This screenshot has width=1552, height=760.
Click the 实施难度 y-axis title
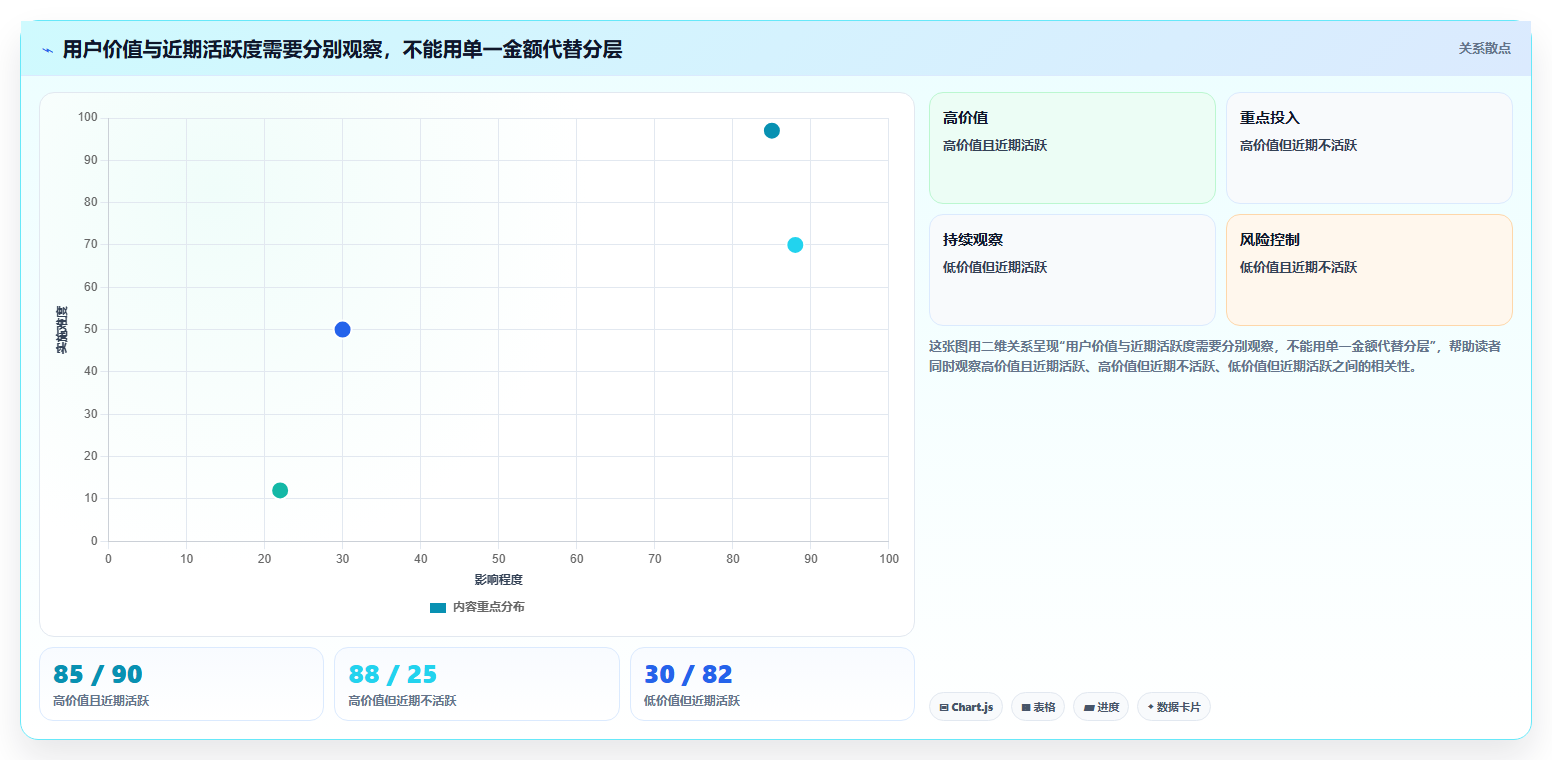pyautogui.click(x=62, y=330)
